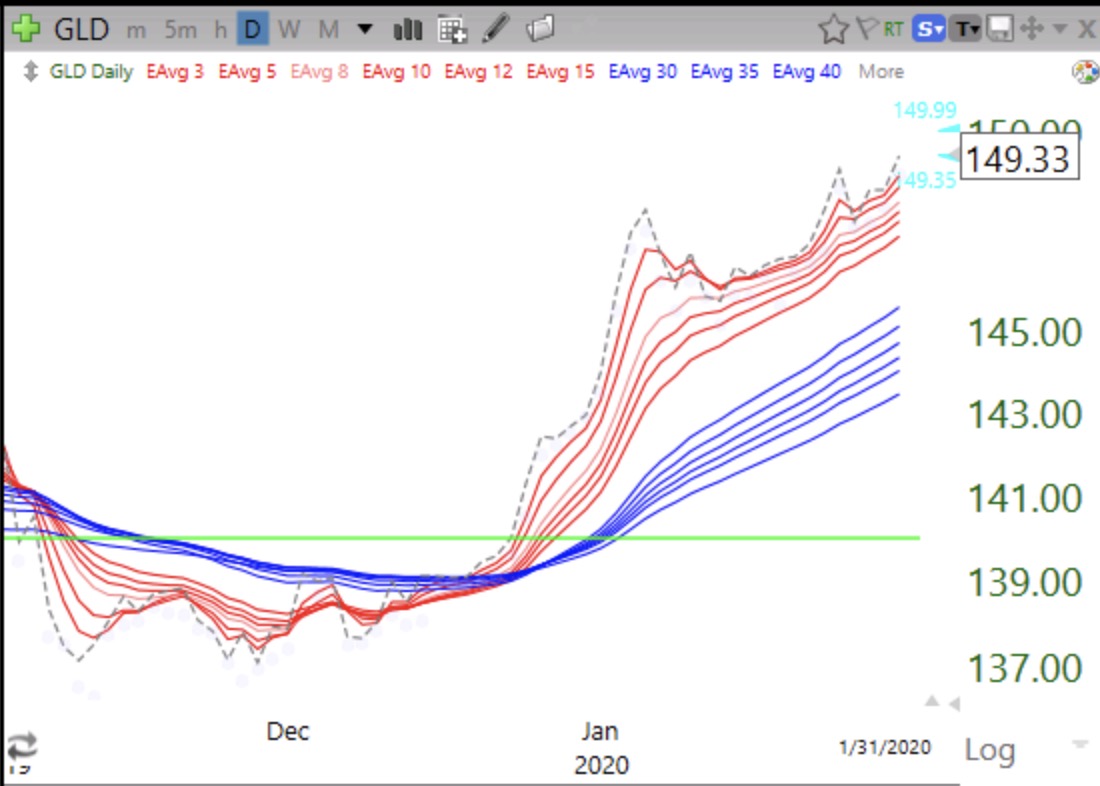The height and width of the screenshot is (786, 1100).
Task: Select the EAvg 3 indicator label
Action: 175,72
